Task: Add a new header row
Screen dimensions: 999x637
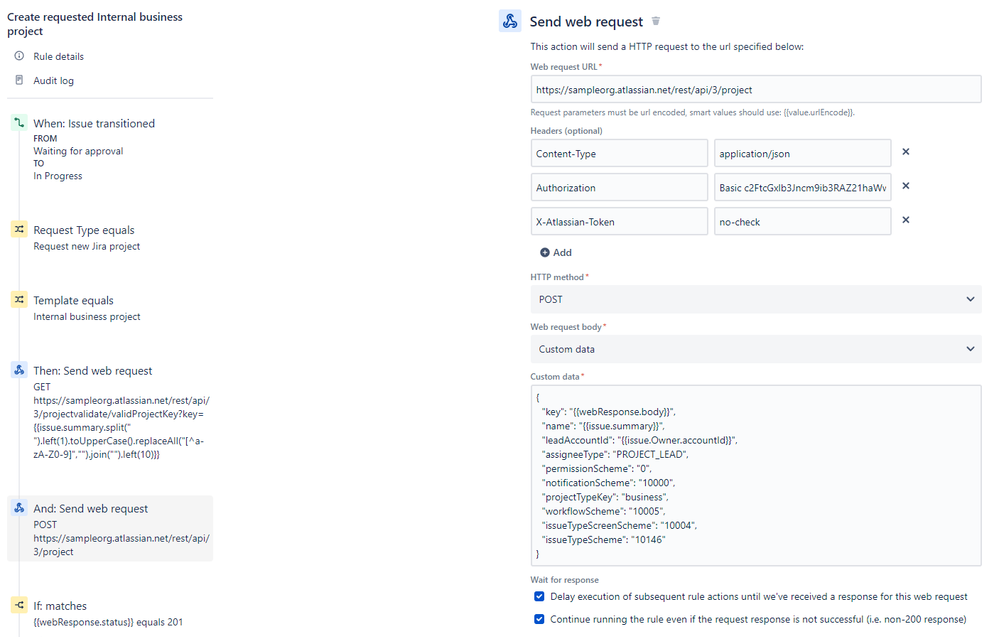Action: (556, 252)
